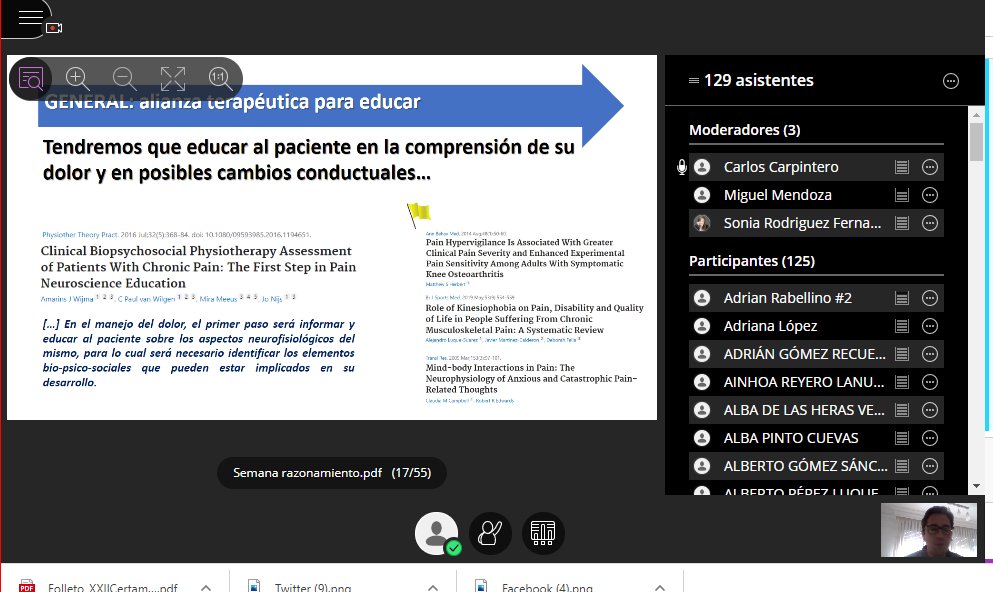This screenshot has height=592, width=993.
Task: Fit the slide with best-fit icon
Action: 172,79
